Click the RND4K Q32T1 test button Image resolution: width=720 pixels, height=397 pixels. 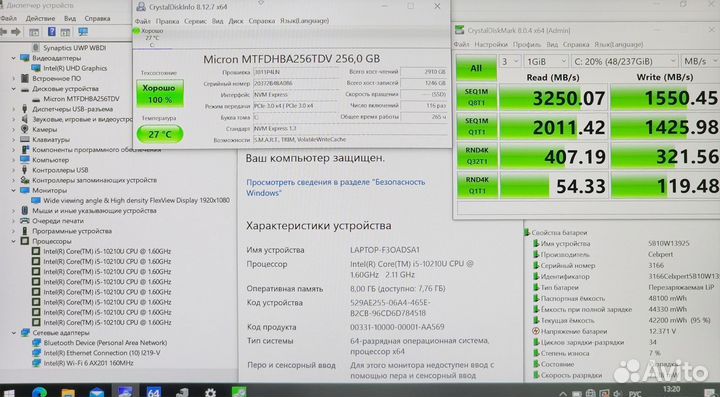coord(477,156)
